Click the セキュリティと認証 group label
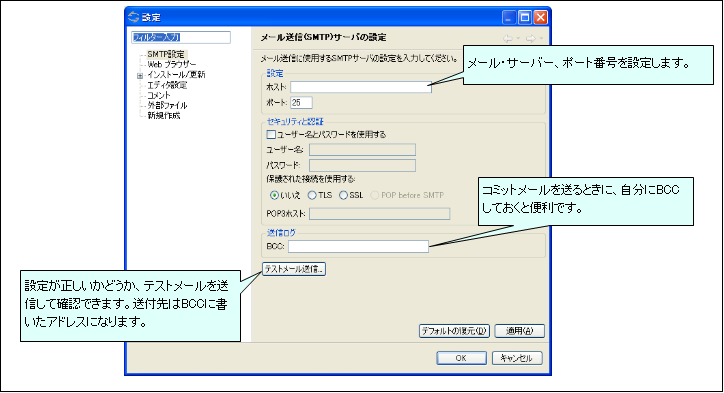The width and height of the screenshot is (724, 393). pos(295,122)
